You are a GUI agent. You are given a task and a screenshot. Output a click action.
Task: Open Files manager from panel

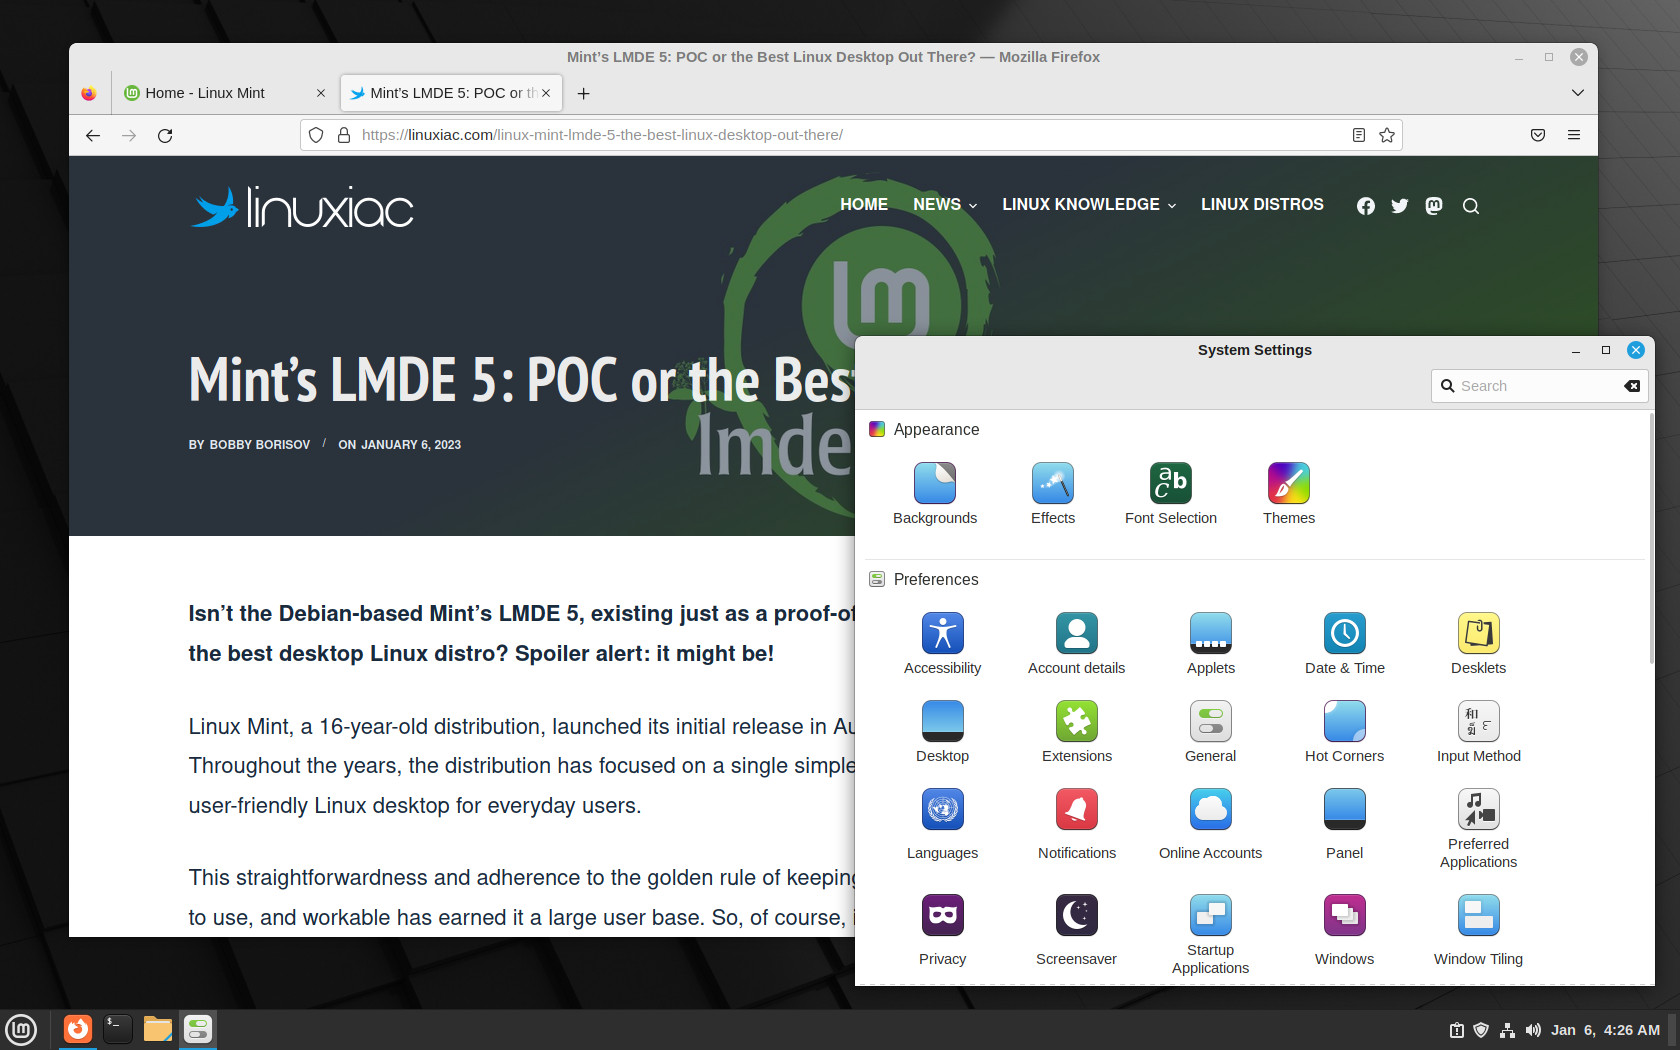pyautogui.click(x=158, y=1029)
